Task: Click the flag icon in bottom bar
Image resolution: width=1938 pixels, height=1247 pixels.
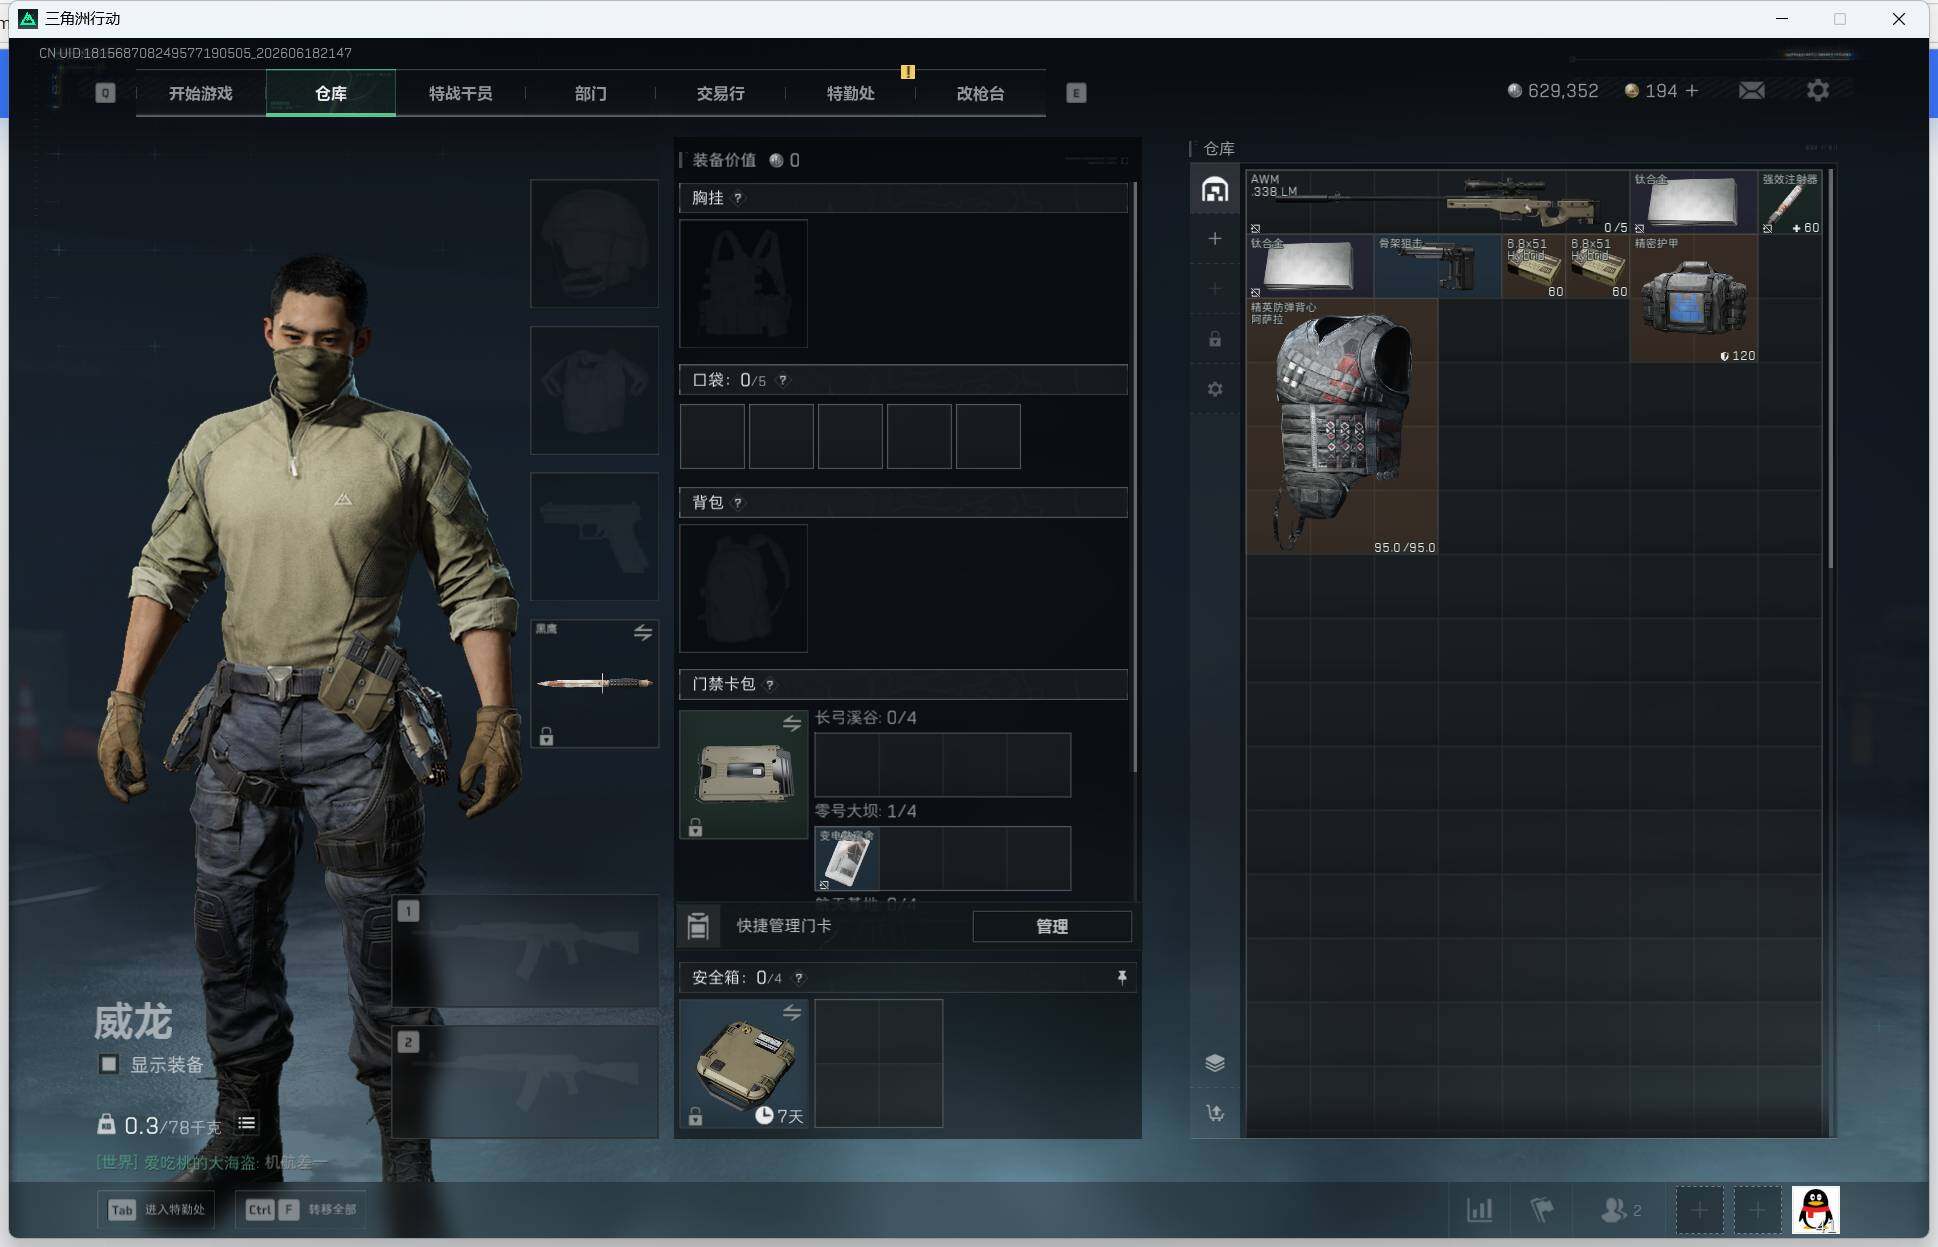Action: click(x=1542, y=1210)
